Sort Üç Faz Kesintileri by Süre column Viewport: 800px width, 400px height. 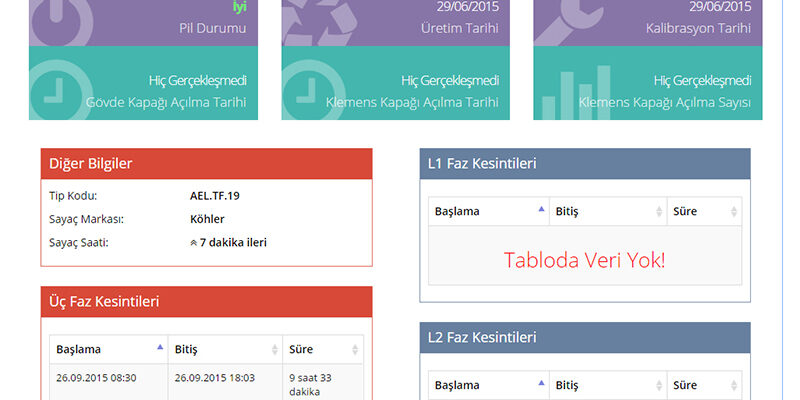pyautogui.click(x=322, y=349)
